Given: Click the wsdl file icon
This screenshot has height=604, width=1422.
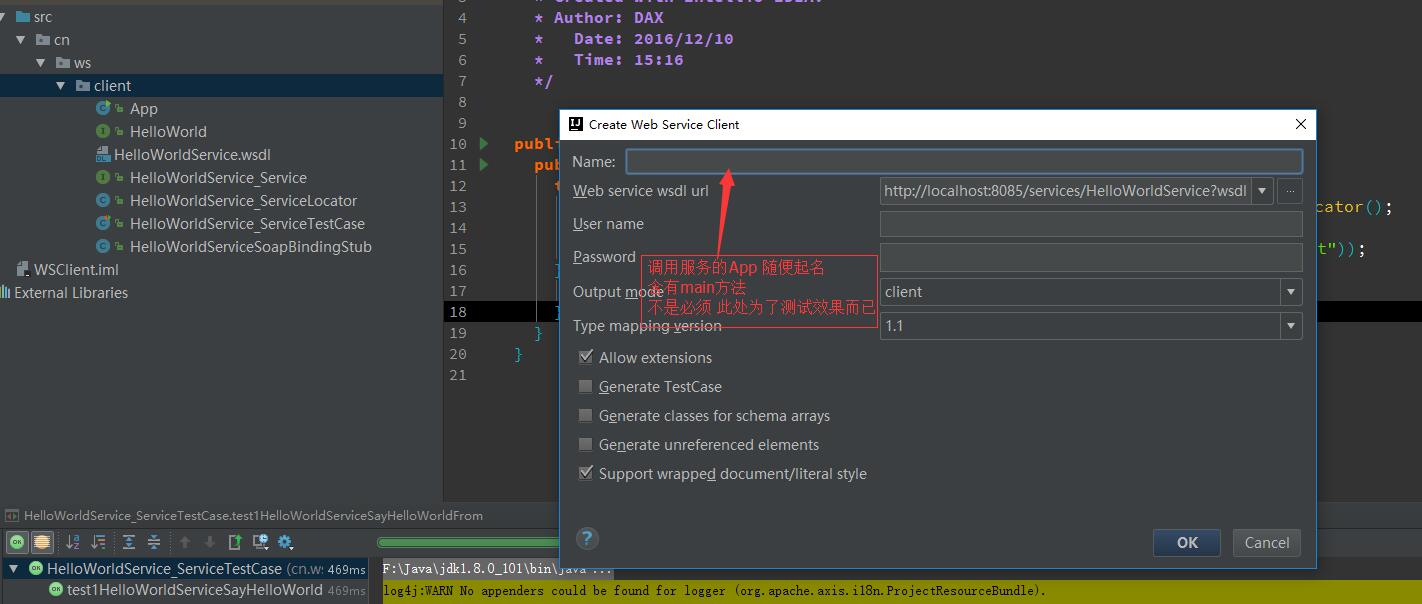Looking at the screenshot, I should tap(103, 154).
